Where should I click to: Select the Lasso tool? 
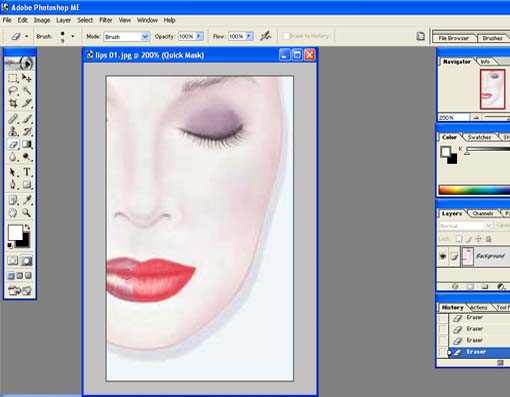(13, 90)
